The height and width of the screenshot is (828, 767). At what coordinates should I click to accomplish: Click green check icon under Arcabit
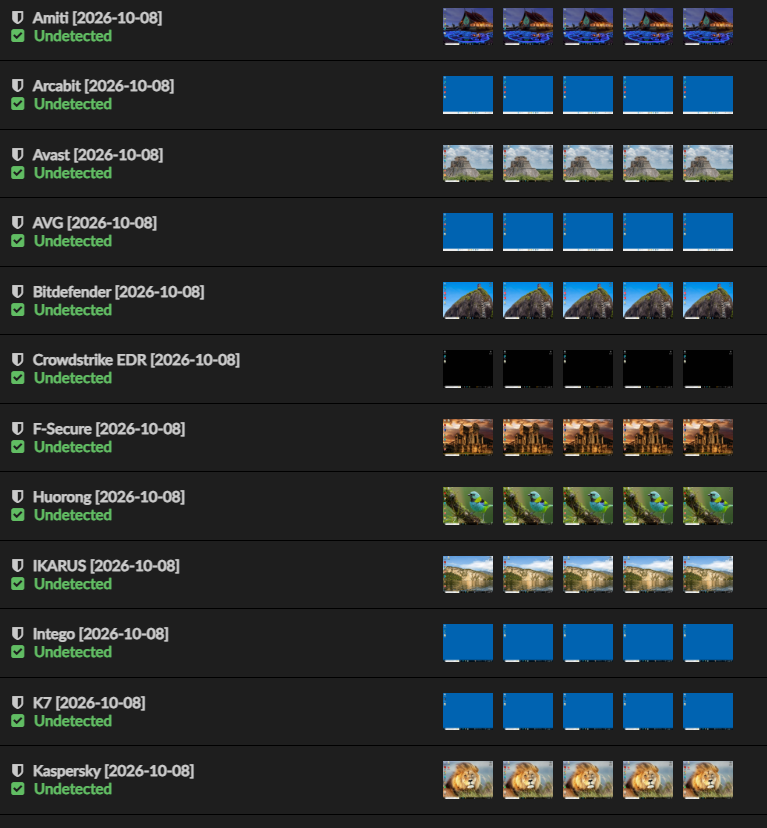17,104
